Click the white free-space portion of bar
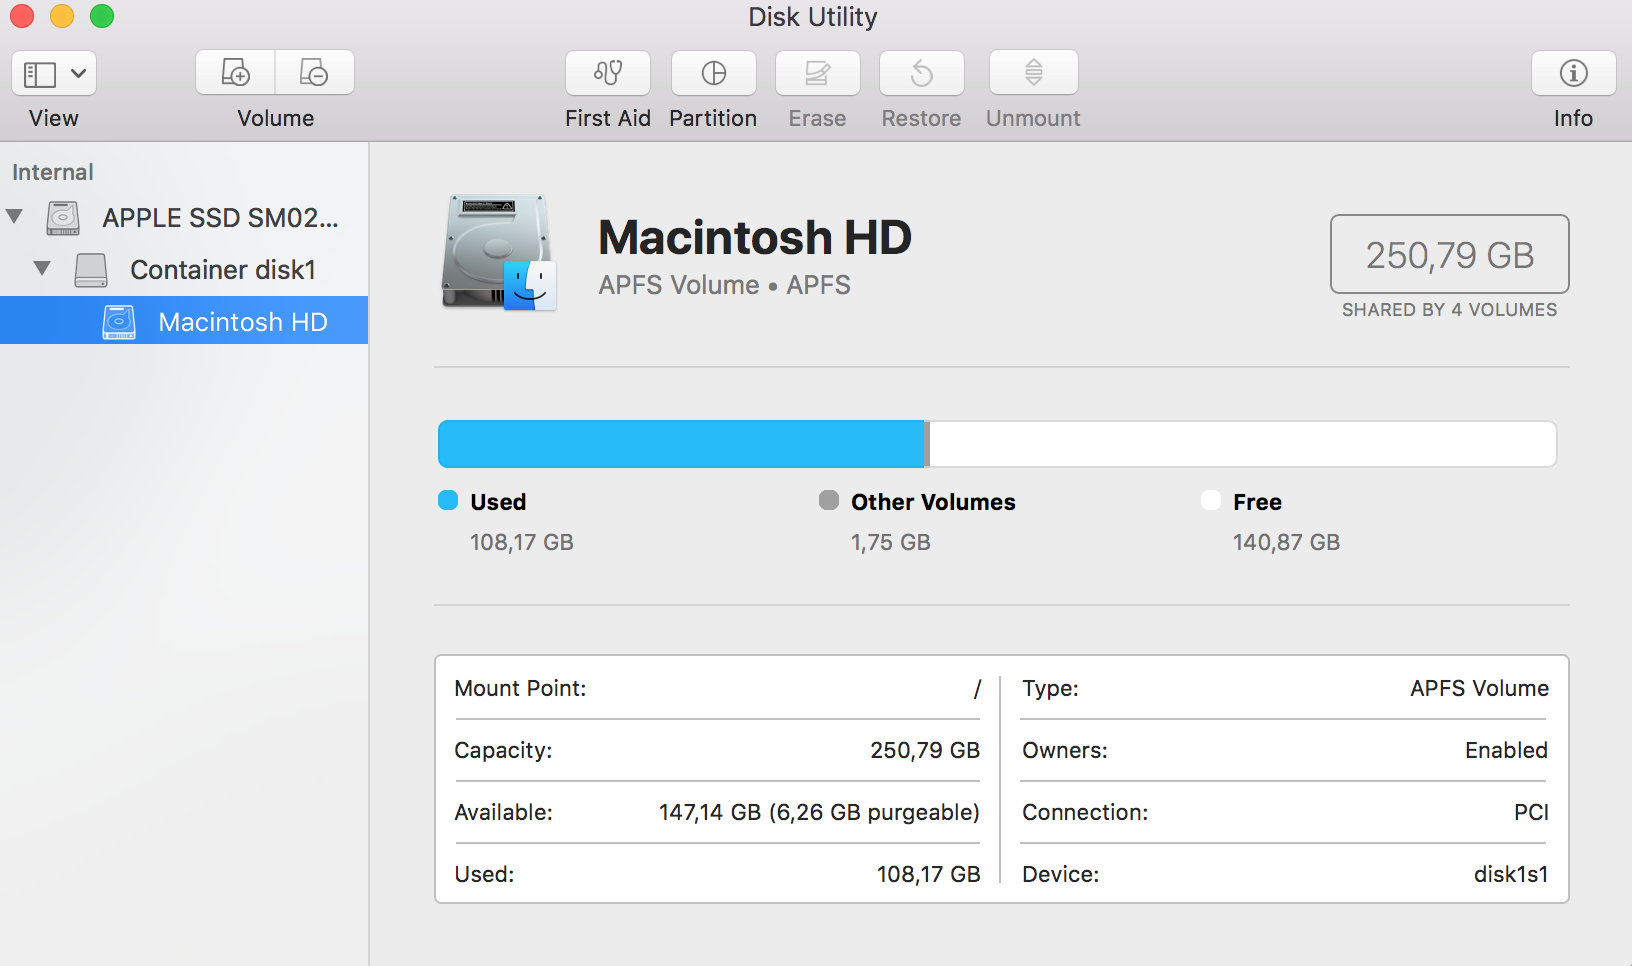Screen dimensions: 1632x966 1243,444
